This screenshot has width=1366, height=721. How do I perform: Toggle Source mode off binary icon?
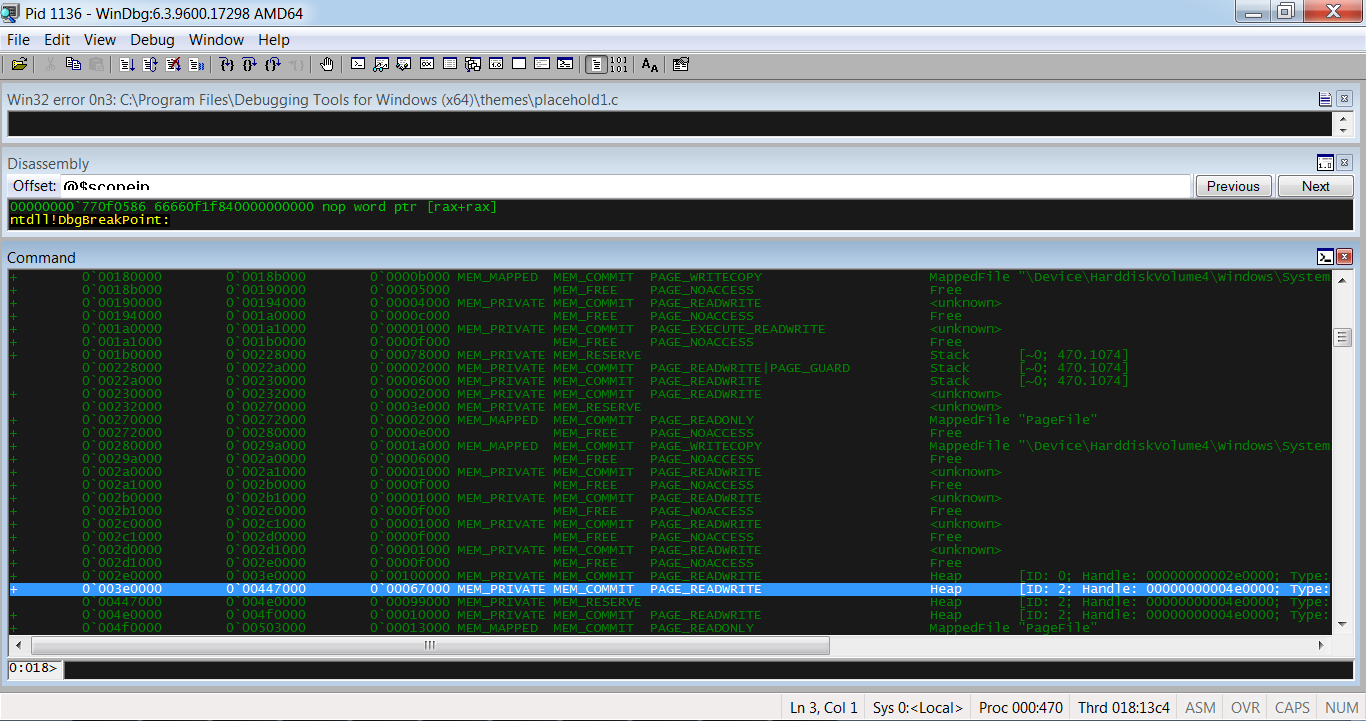[x=619, y=65]
